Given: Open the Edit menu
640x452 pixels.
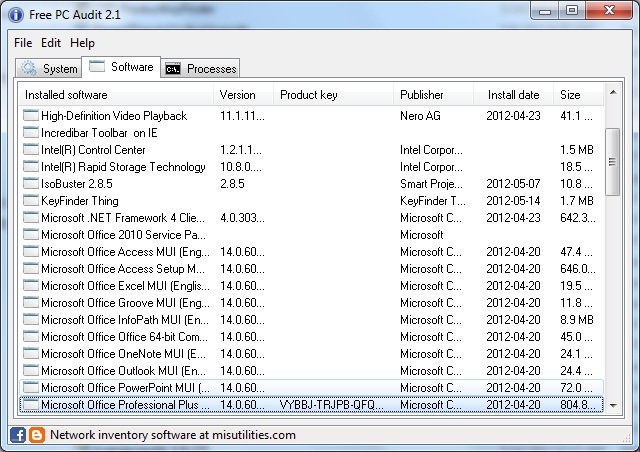Looking at the screenshot, I should [51, 43].
